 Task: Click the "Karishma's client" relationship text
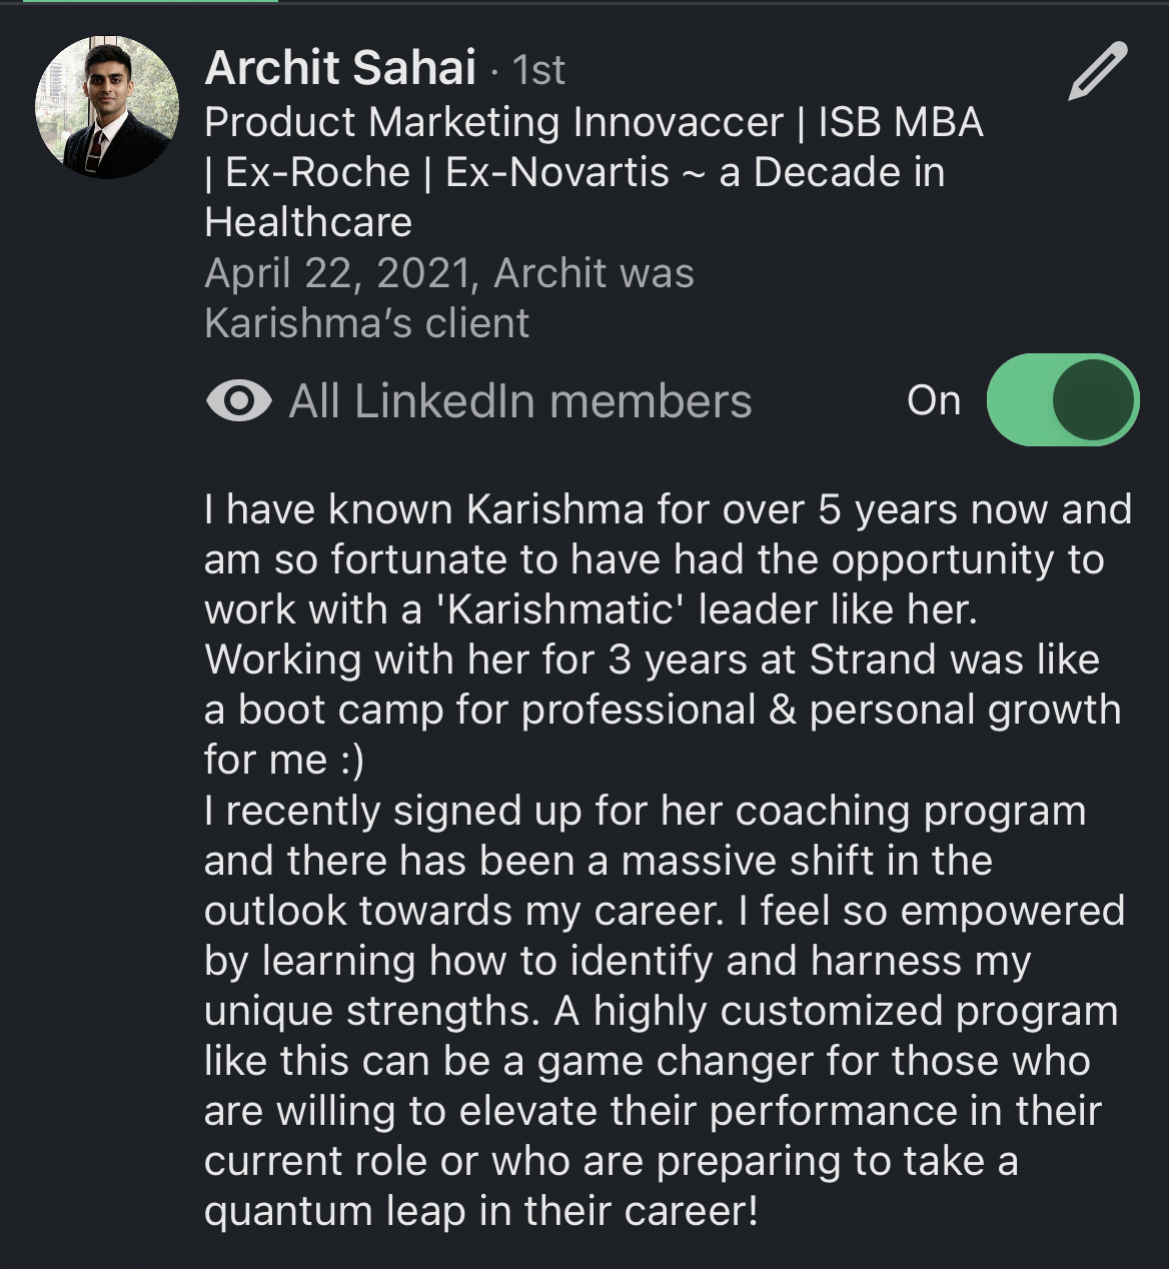coord(366,323)
